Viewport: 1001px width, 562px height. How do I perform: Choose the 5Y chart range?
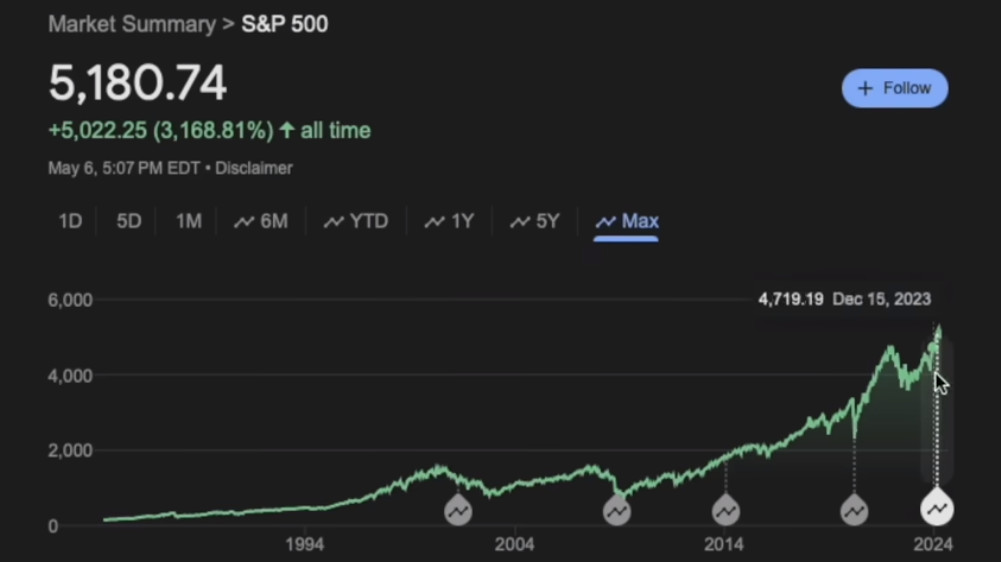(x=535, y=221)
